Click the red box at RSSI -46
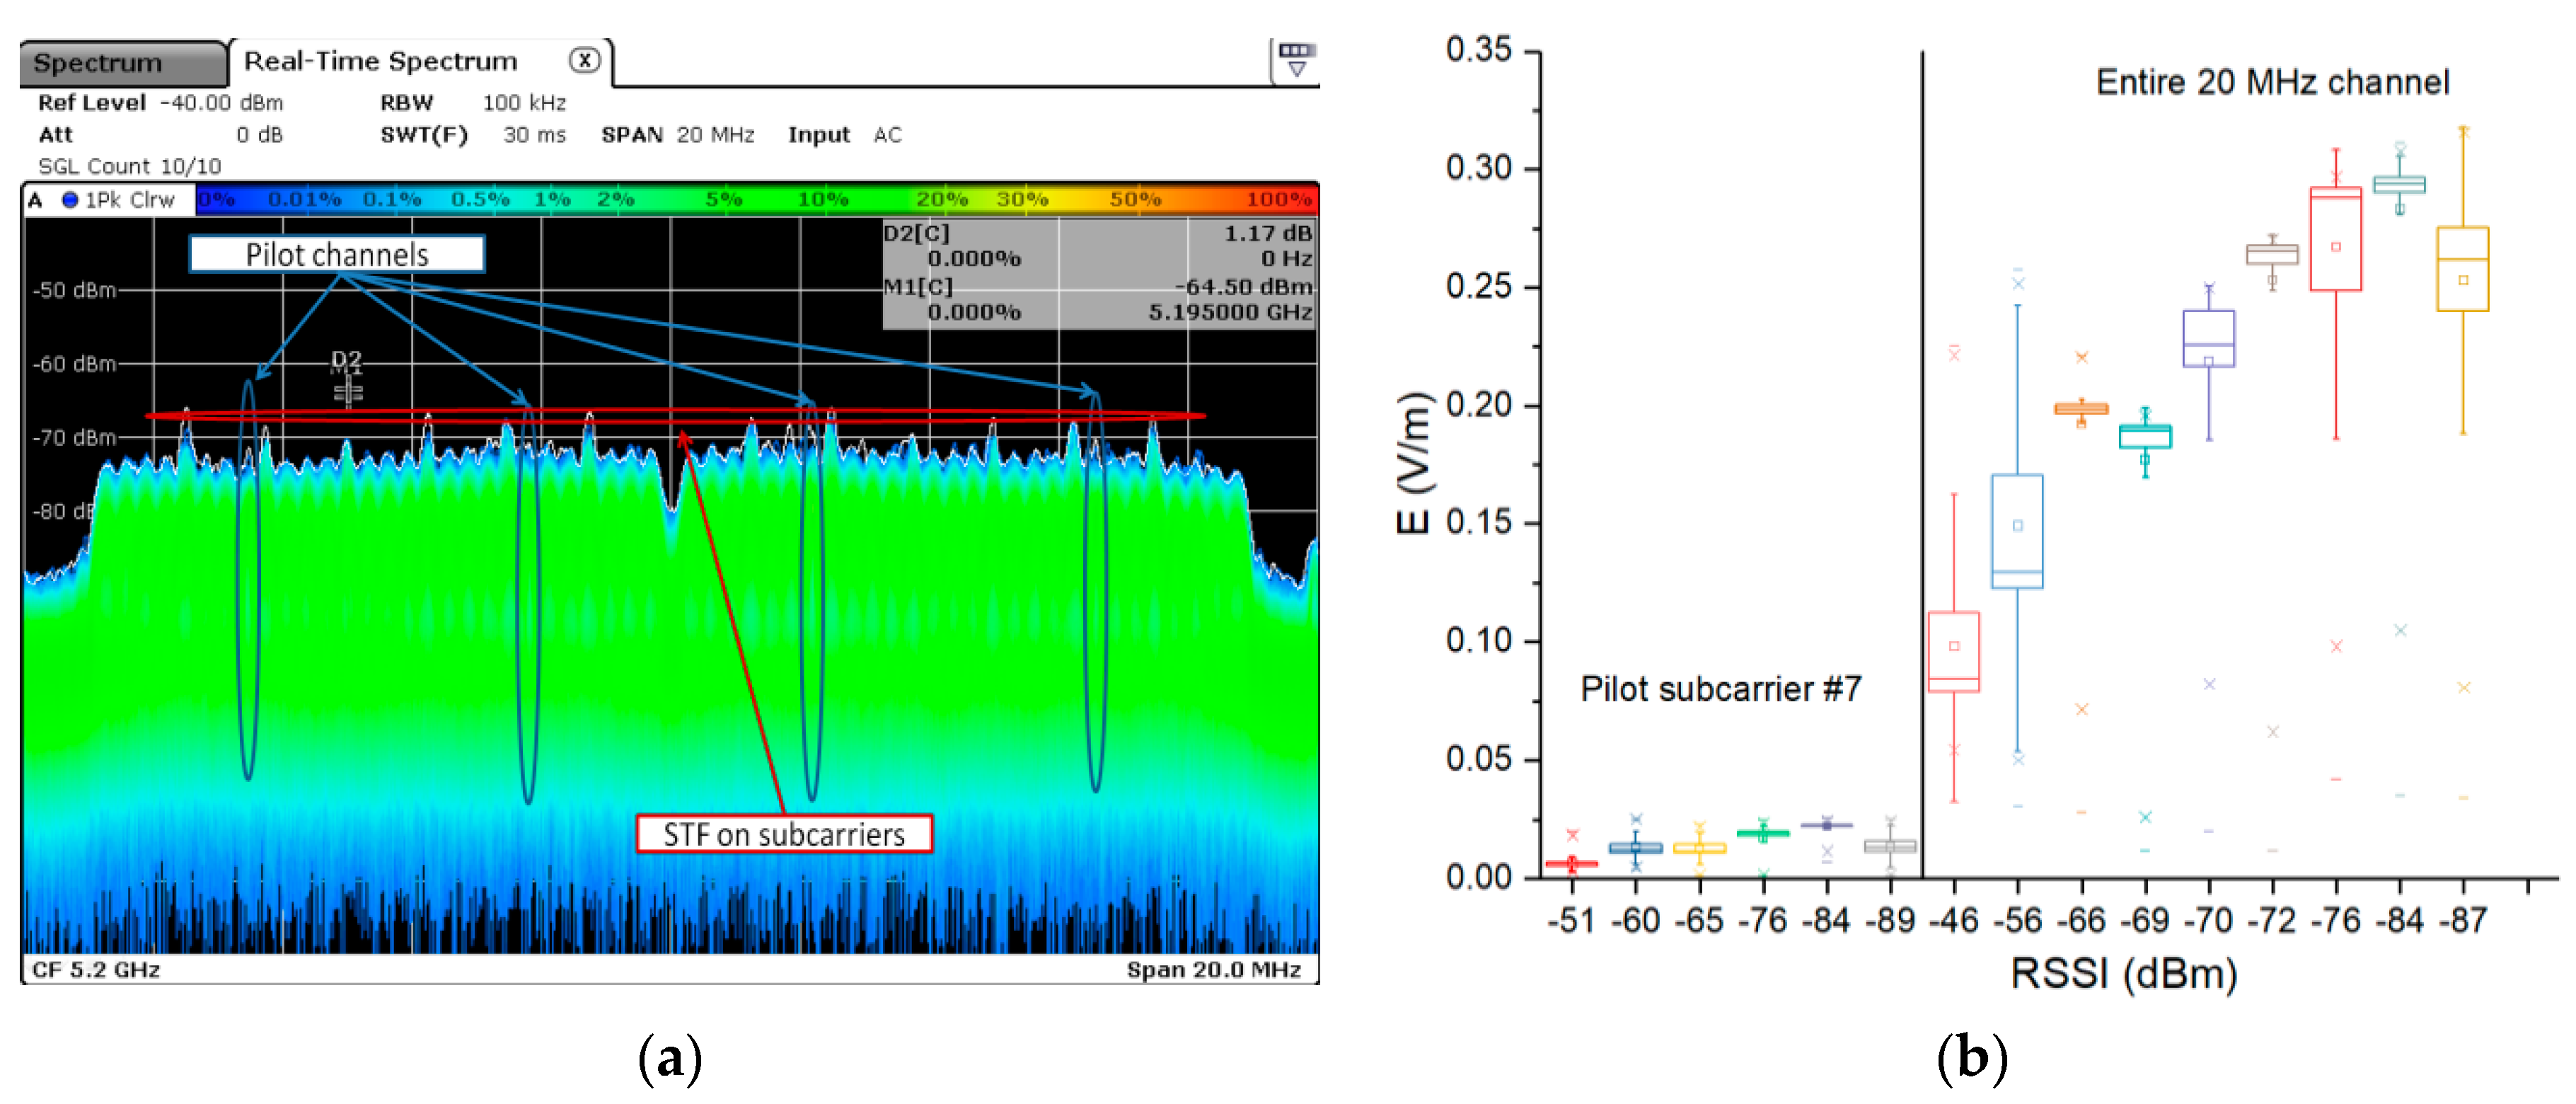 (1953, 652)
